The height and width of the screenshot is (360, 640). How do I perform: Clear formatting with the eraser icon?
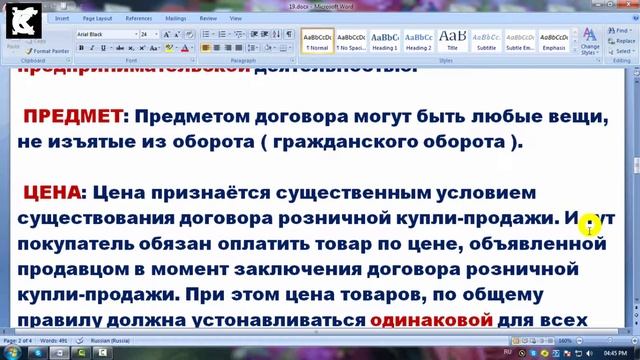click(x=190, y=35)
